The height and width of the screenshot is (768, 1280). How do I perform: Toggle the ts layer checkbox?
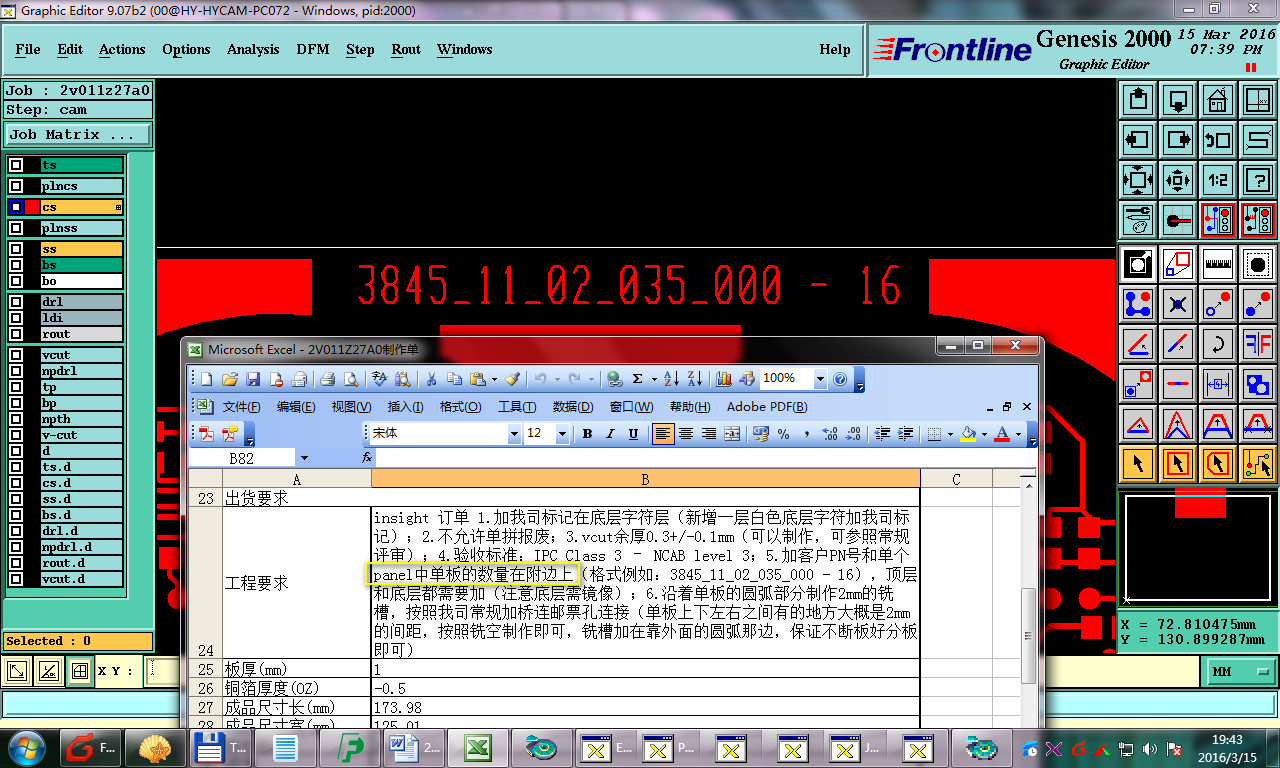(16, 165)
